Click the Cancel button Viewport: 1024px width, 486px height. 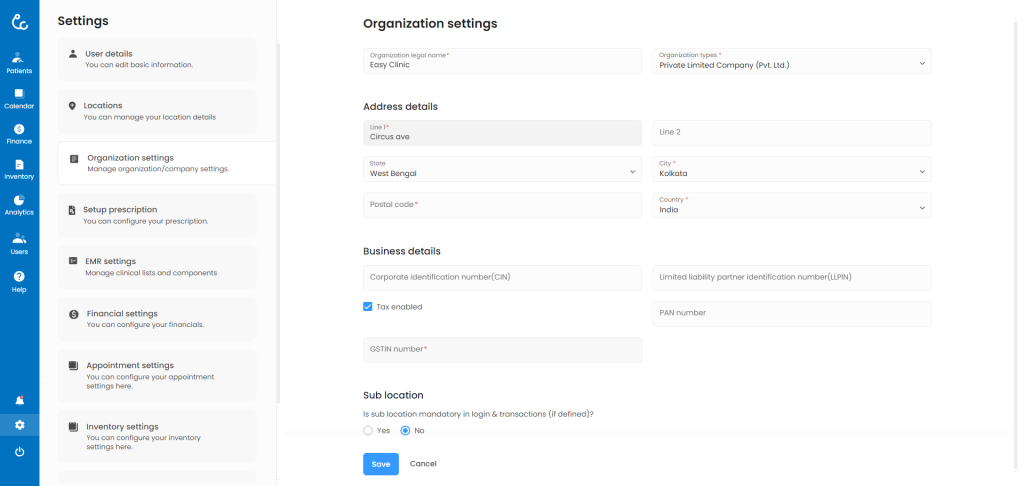pyautogui.click(x=423, y=464)
